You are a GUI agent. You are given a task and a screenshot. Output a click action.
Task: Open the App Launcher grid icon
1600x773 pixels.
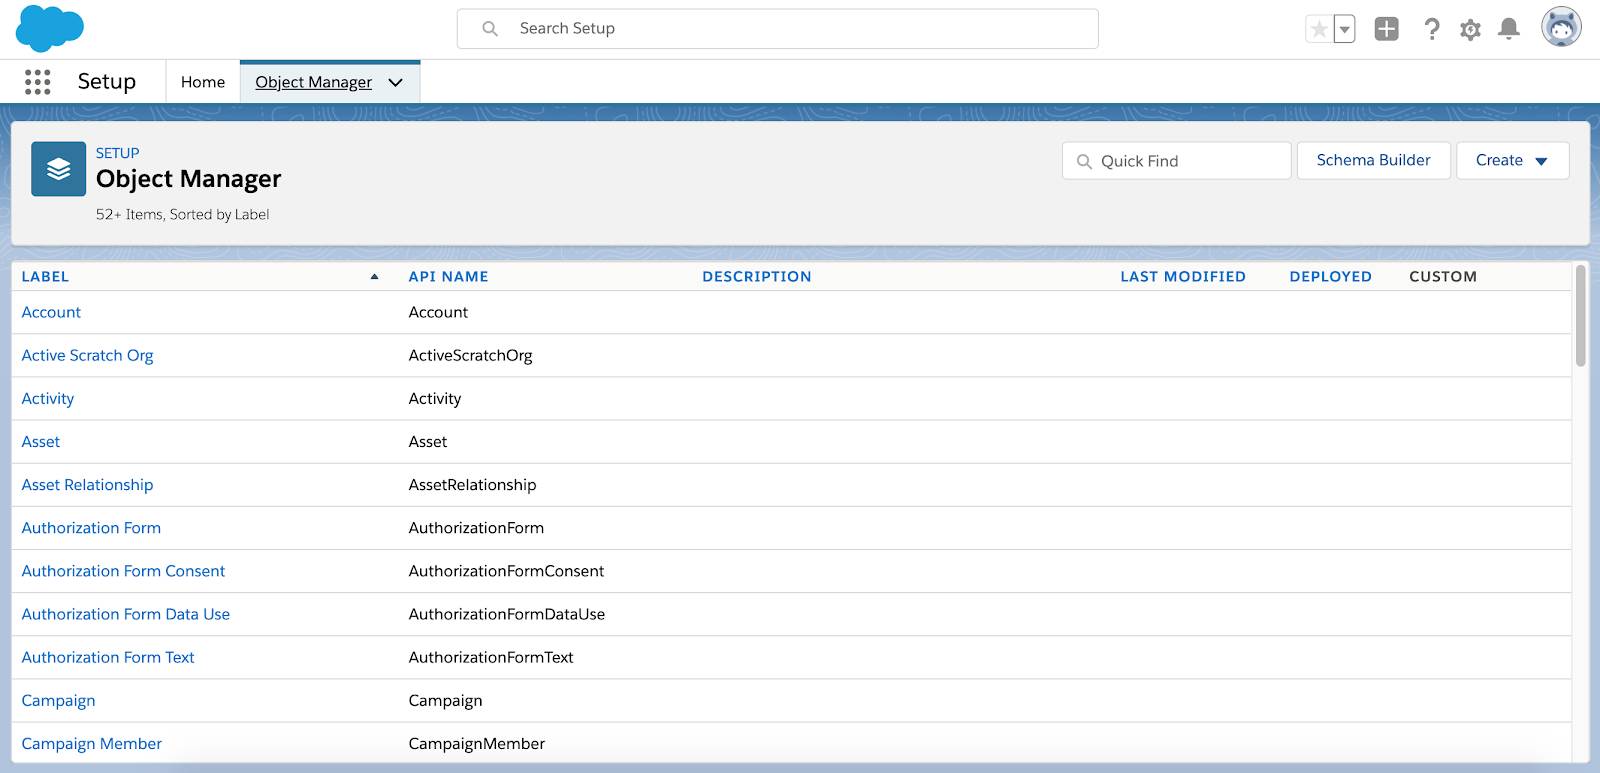click(x=37, y=82)
